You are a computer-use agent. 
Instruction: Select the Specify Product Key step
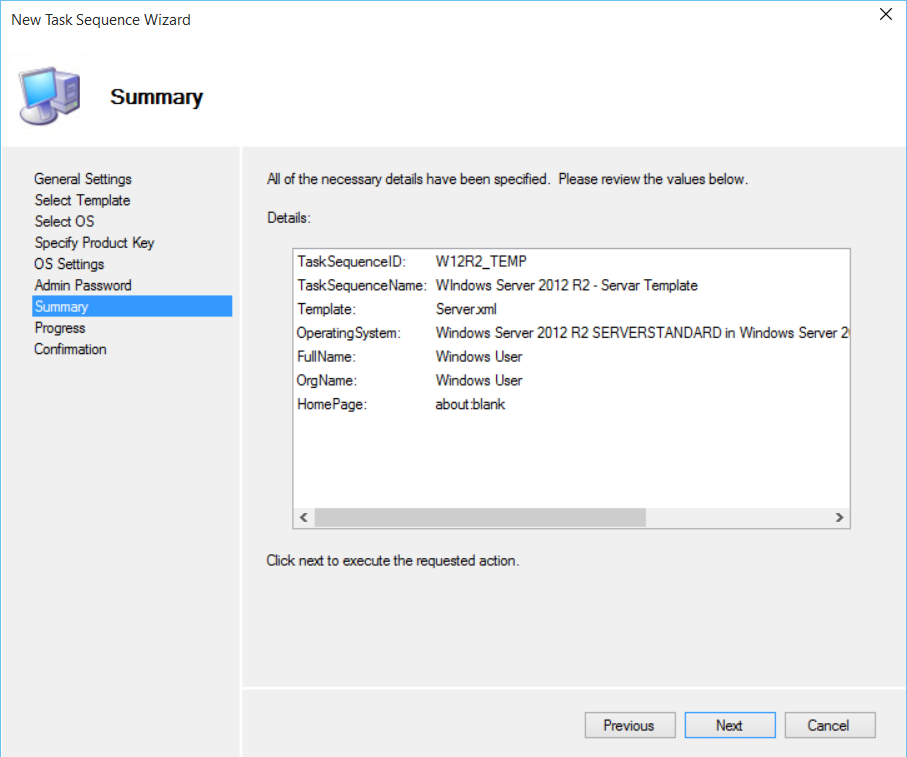pos(94,243)
